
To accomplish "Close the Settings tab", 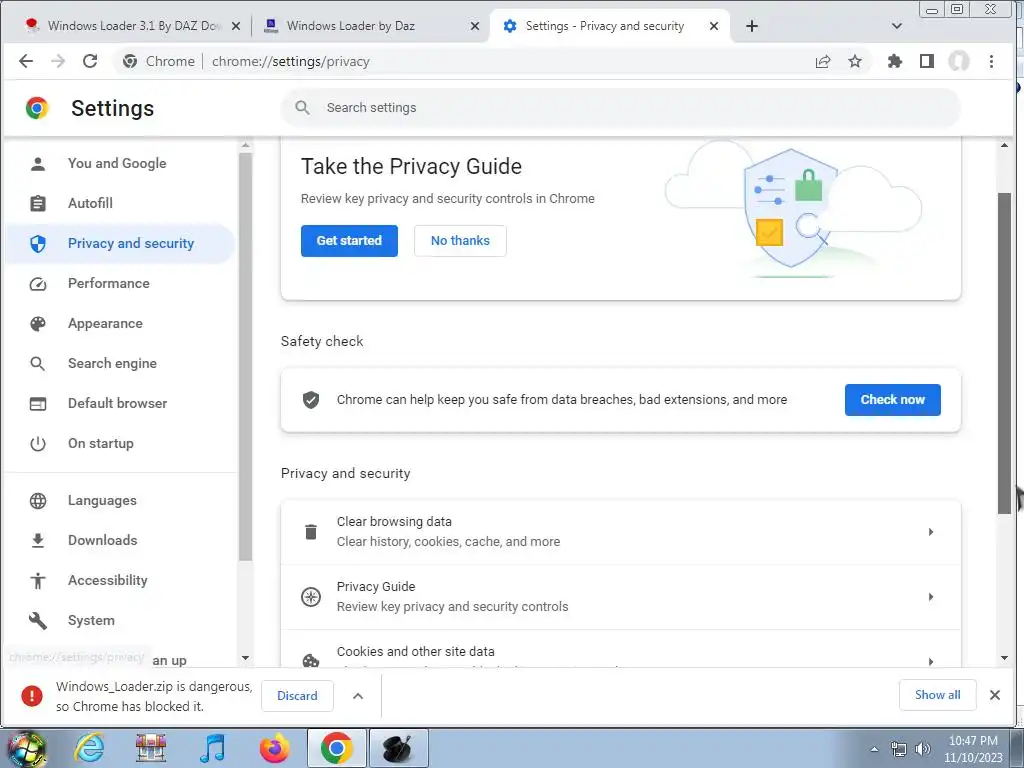I will (714, 26).
